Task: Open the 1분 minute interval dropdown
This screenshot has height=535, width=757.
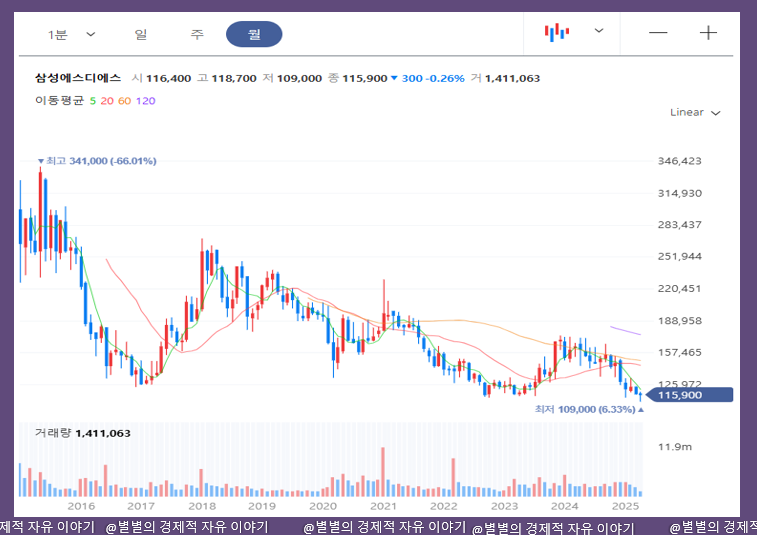Action: pyautogui.click(x=71, y=34)
